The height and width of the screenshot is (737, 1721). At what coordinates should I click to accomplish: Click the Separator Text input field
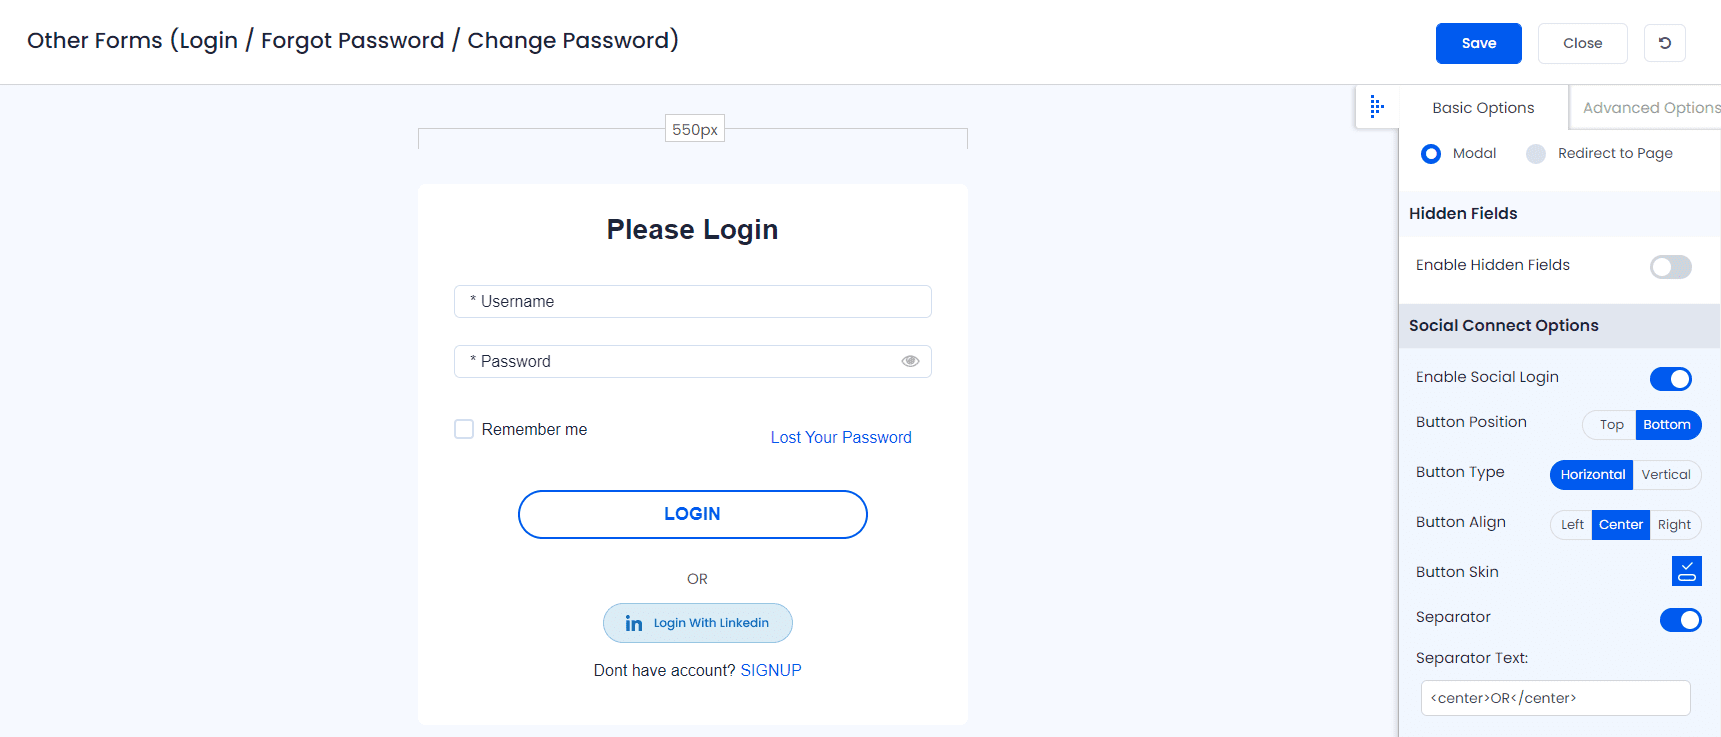1555,698
